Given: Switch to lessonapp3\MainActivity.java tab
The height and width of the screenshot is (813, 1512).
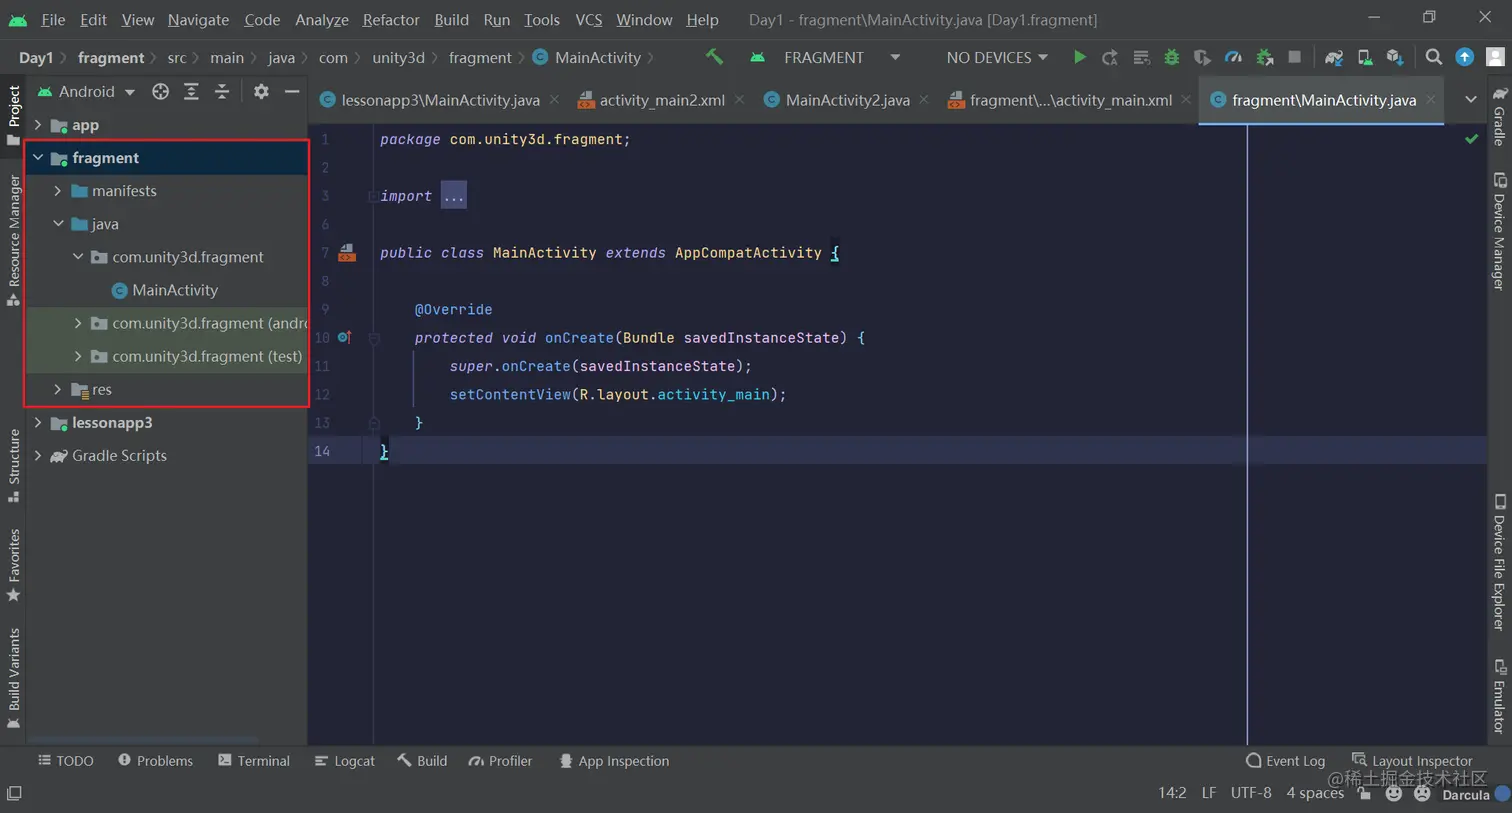Looking at the screenshot, I should pyautogui.click(x=438, y=100).
